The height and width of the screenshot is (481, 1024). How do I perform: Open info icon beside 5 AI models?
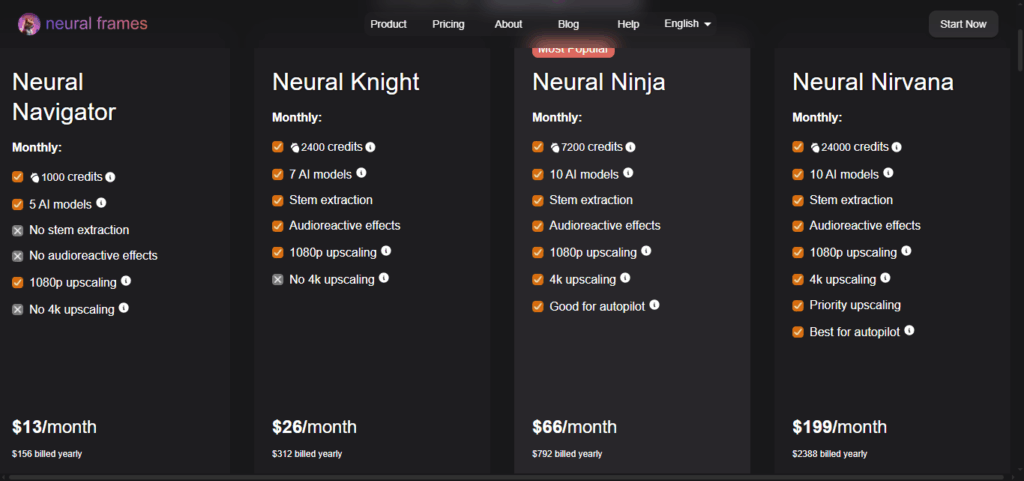tap(101, 203)
